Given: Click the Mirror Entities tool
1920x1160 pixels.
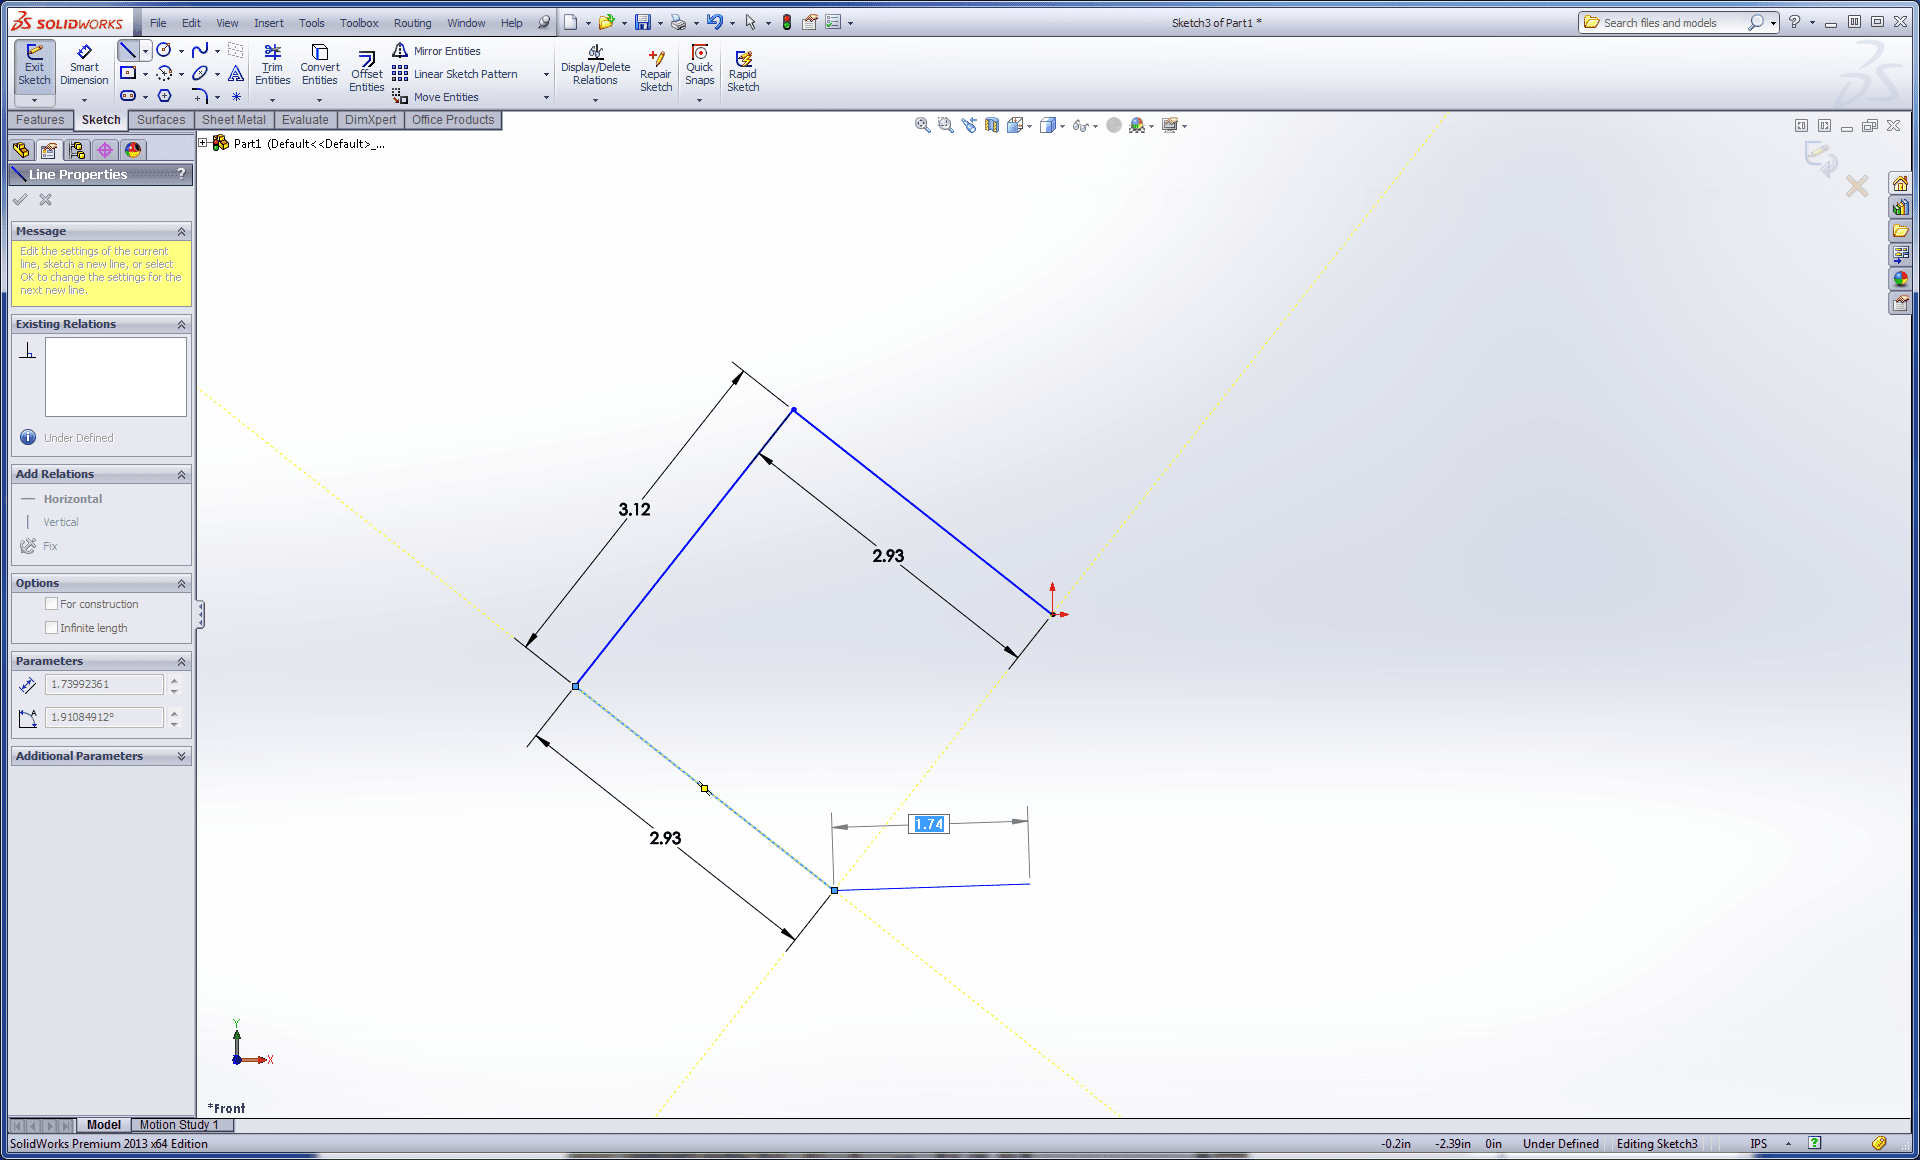Looking at the screenshot, I should point(446,51).
